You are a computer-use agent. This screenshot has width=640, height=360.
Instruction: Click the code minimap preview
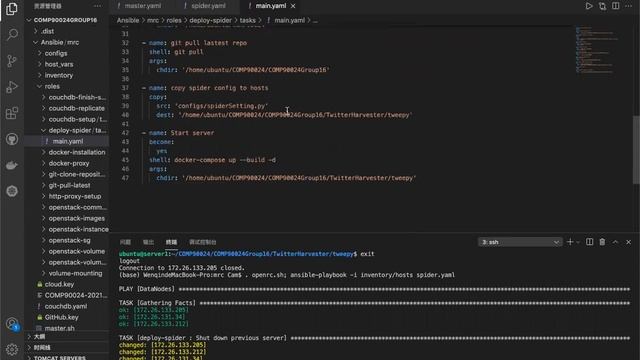click(596, 50)
